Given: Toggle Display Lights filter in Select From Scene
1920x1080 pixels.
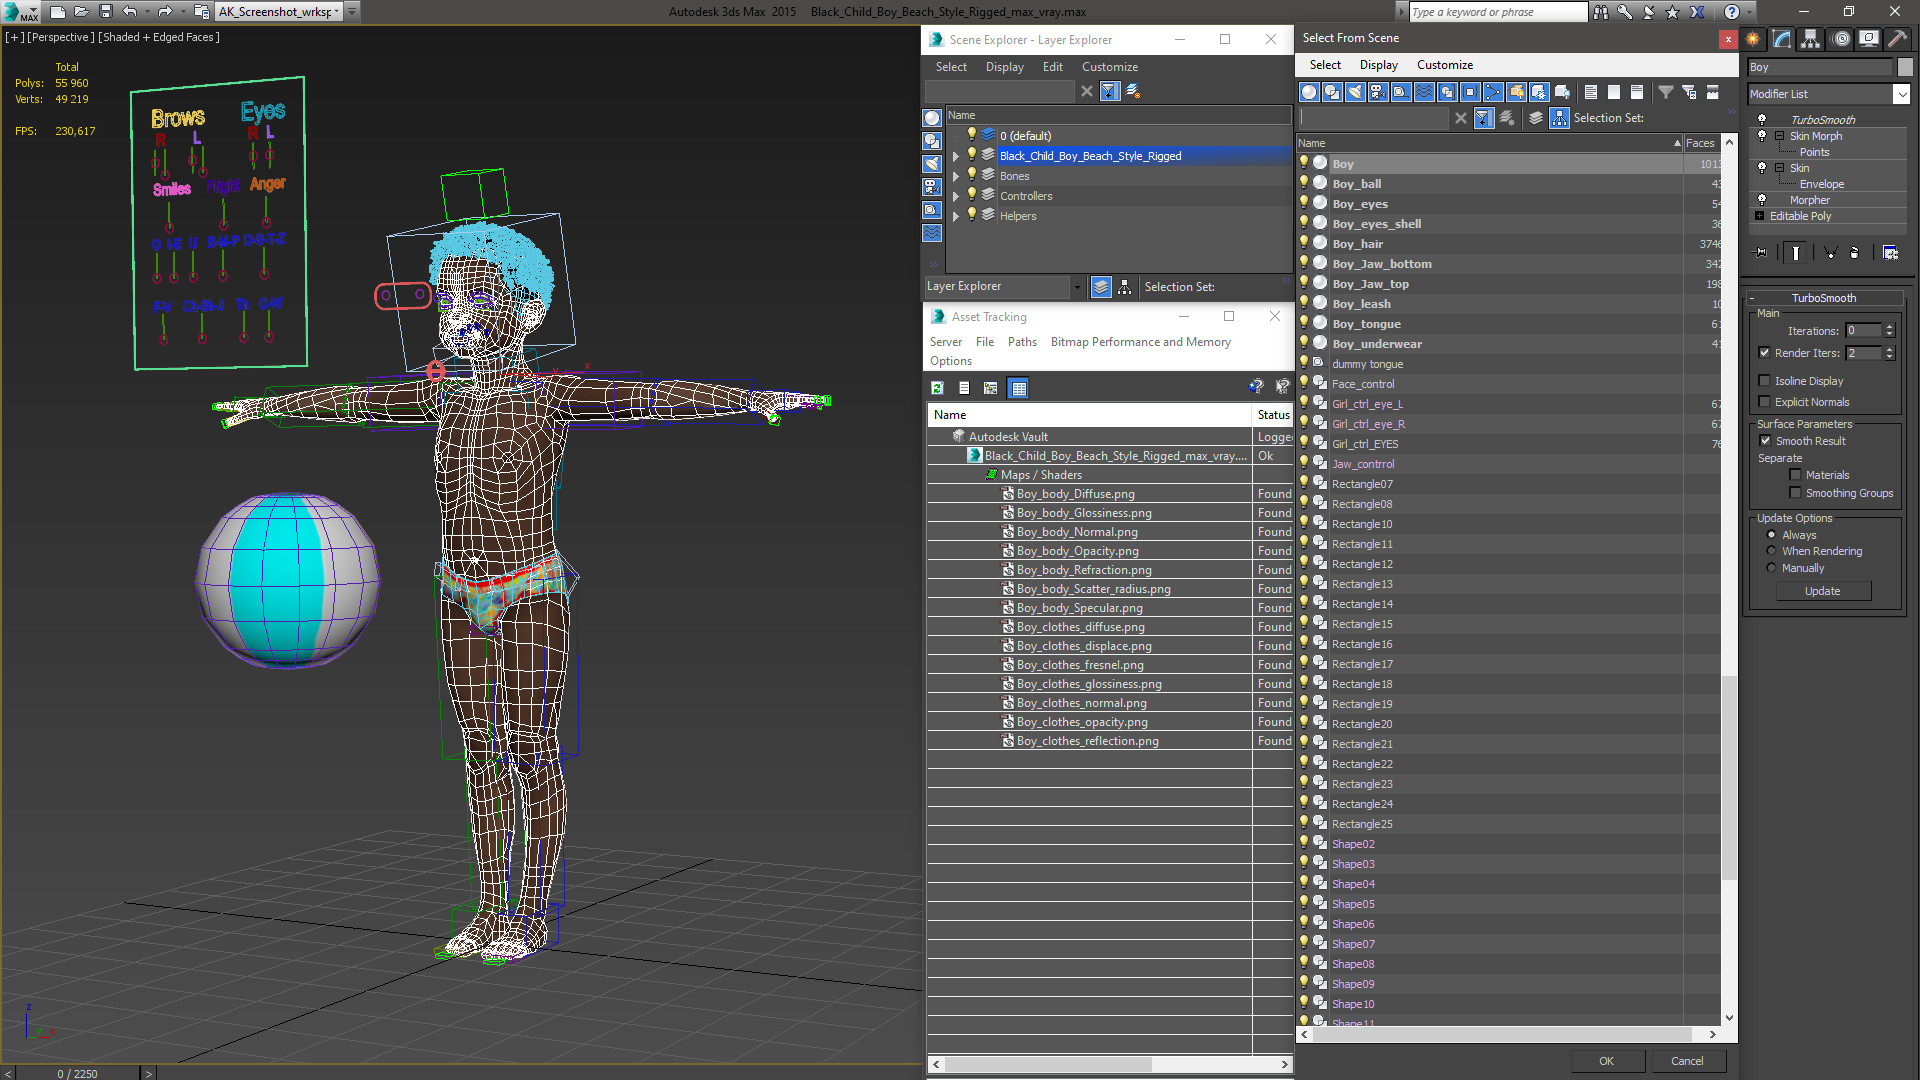Looking at the screenshot, I should pos(1355,92).
